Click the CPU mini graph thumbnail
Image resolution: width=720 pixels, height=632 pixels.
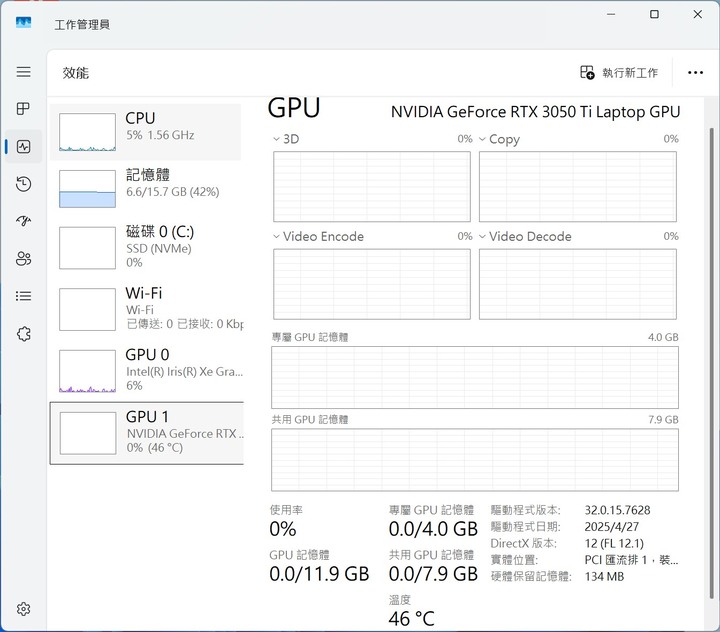[87, 132]
